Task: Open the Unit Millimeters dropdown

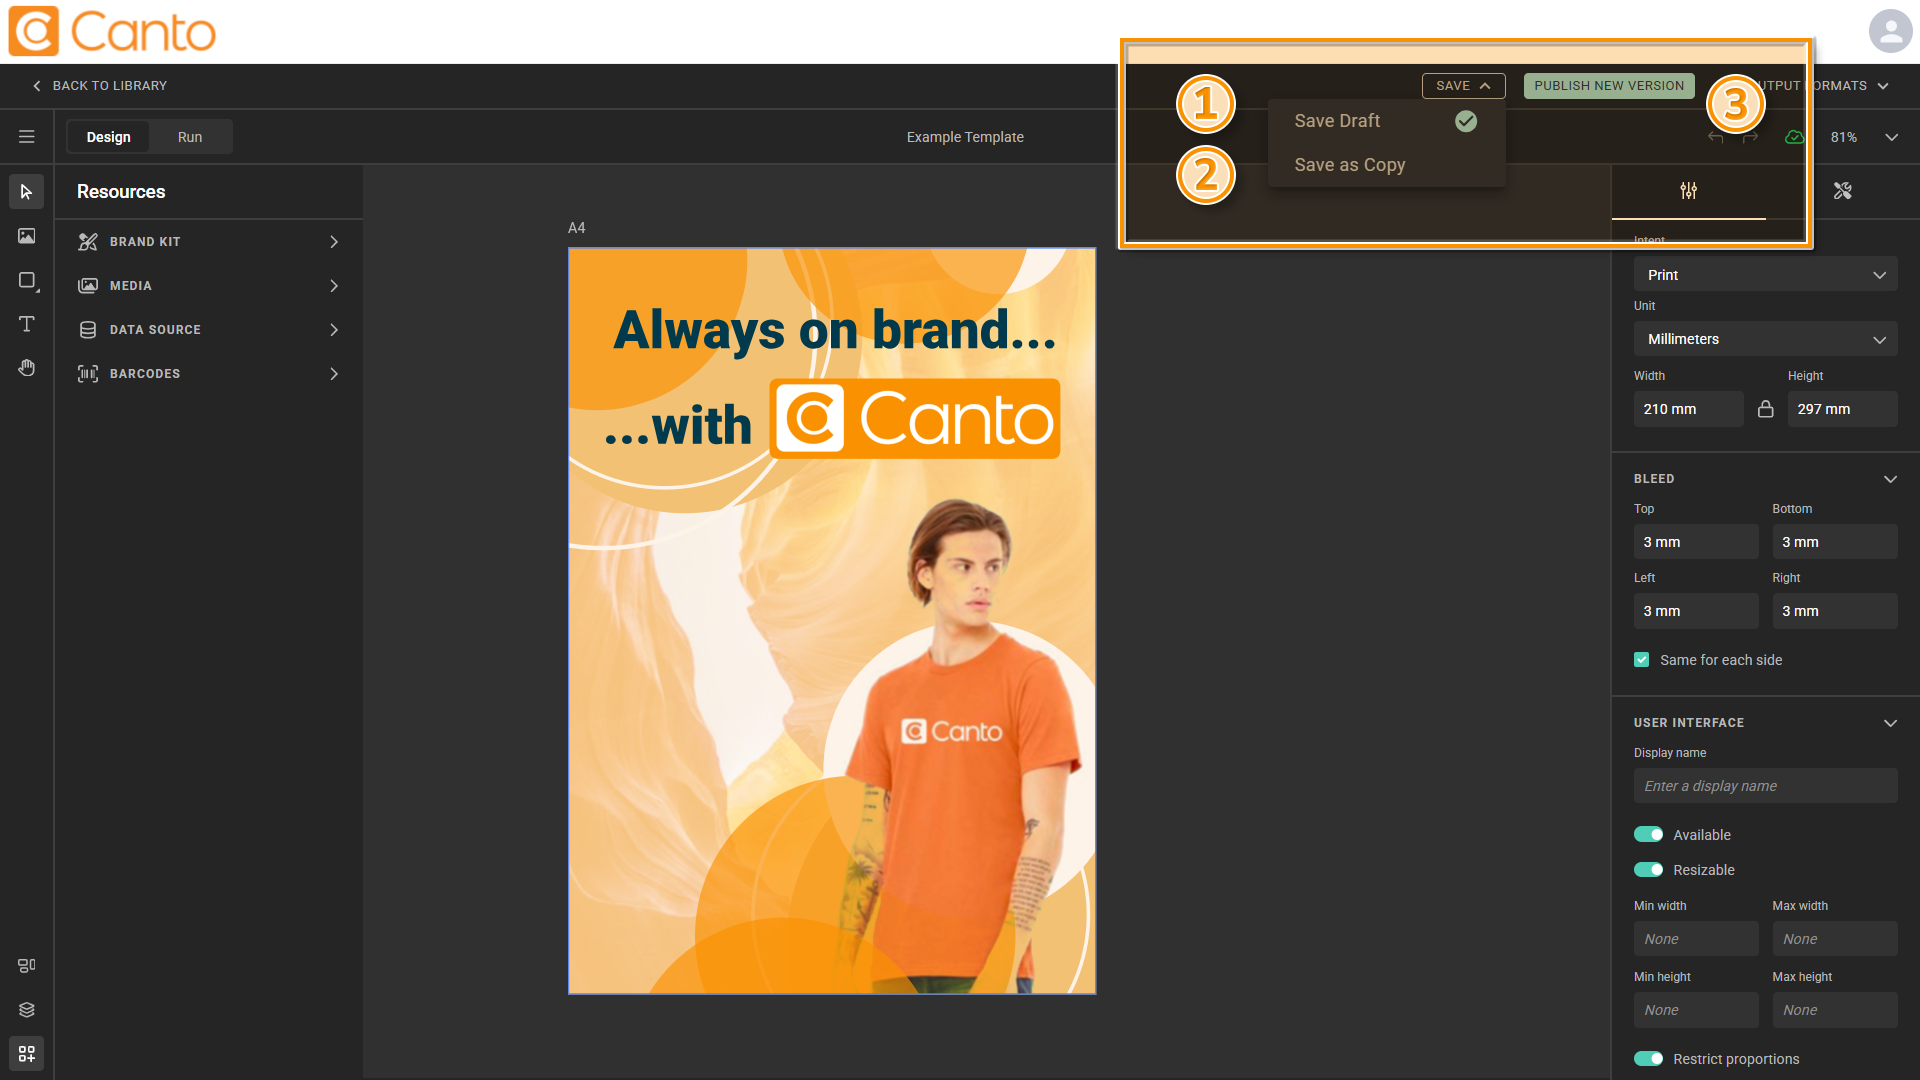Action: point(1765,339)
